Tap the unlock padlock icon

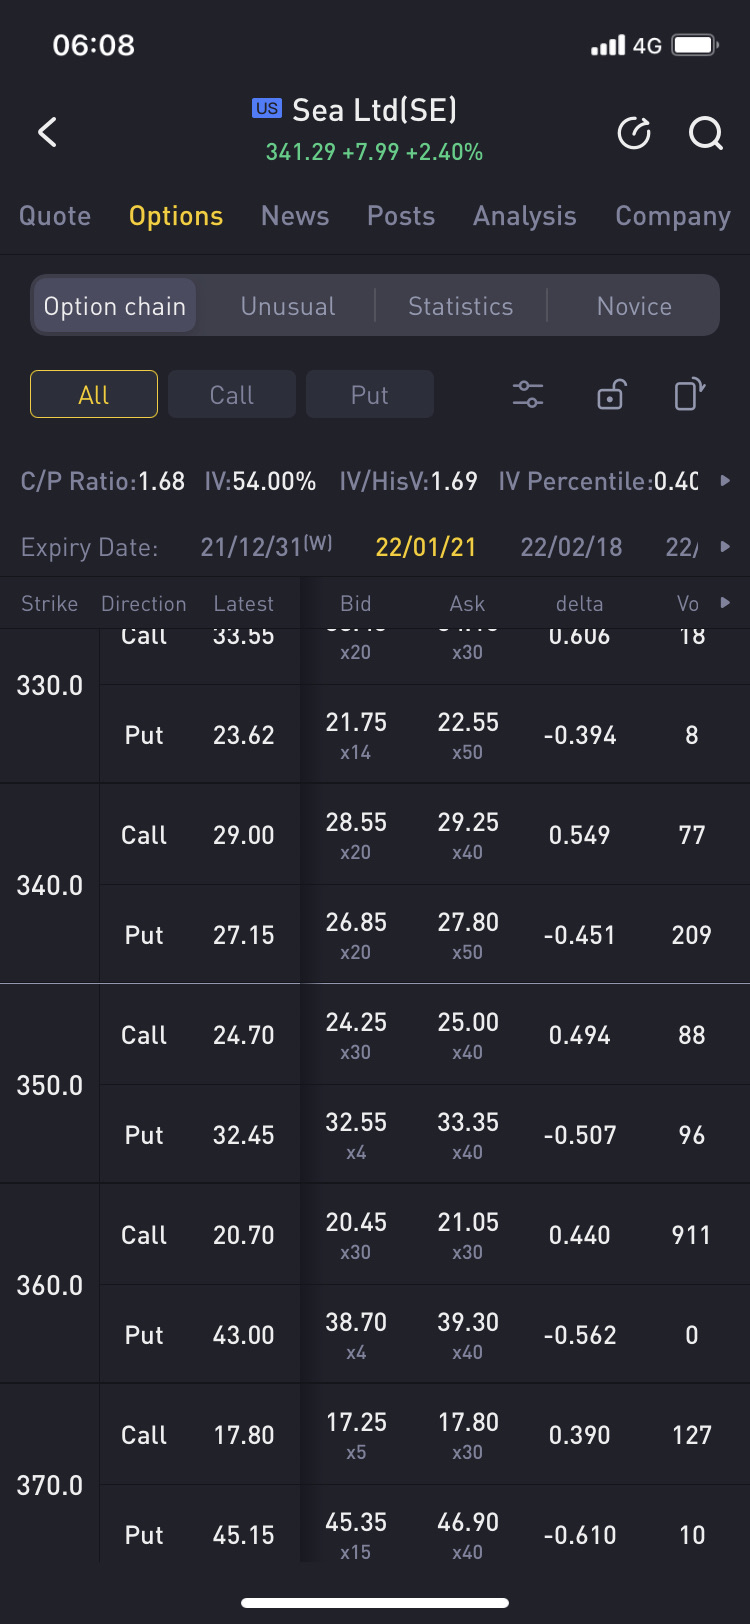pos(611,394)
